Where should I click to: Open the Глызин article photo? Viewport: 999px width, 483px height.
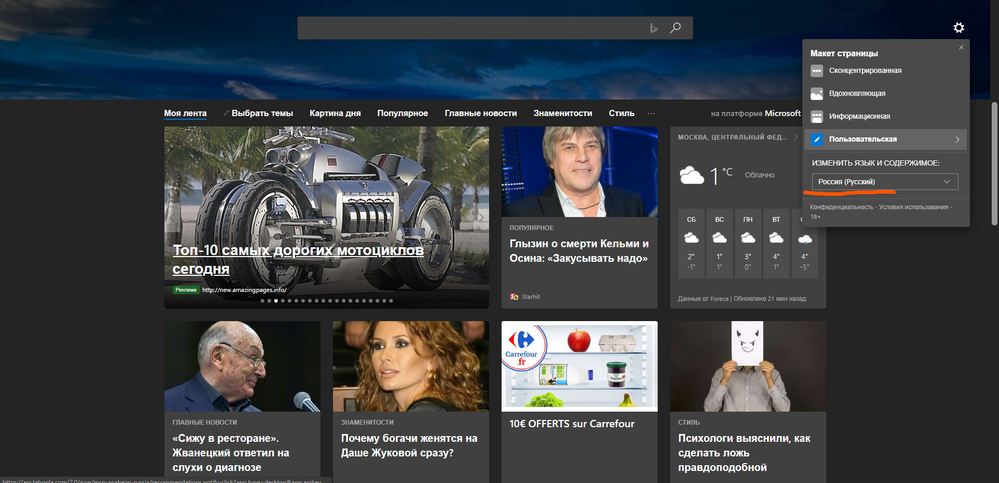pos(579,172)
